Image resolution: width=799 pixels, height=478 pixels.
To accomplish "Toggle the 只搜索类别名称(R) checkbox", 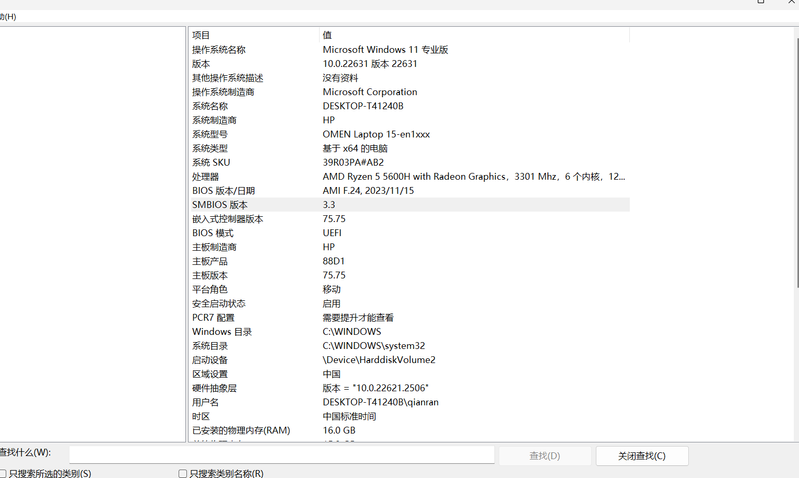I will tap(183, 473).
